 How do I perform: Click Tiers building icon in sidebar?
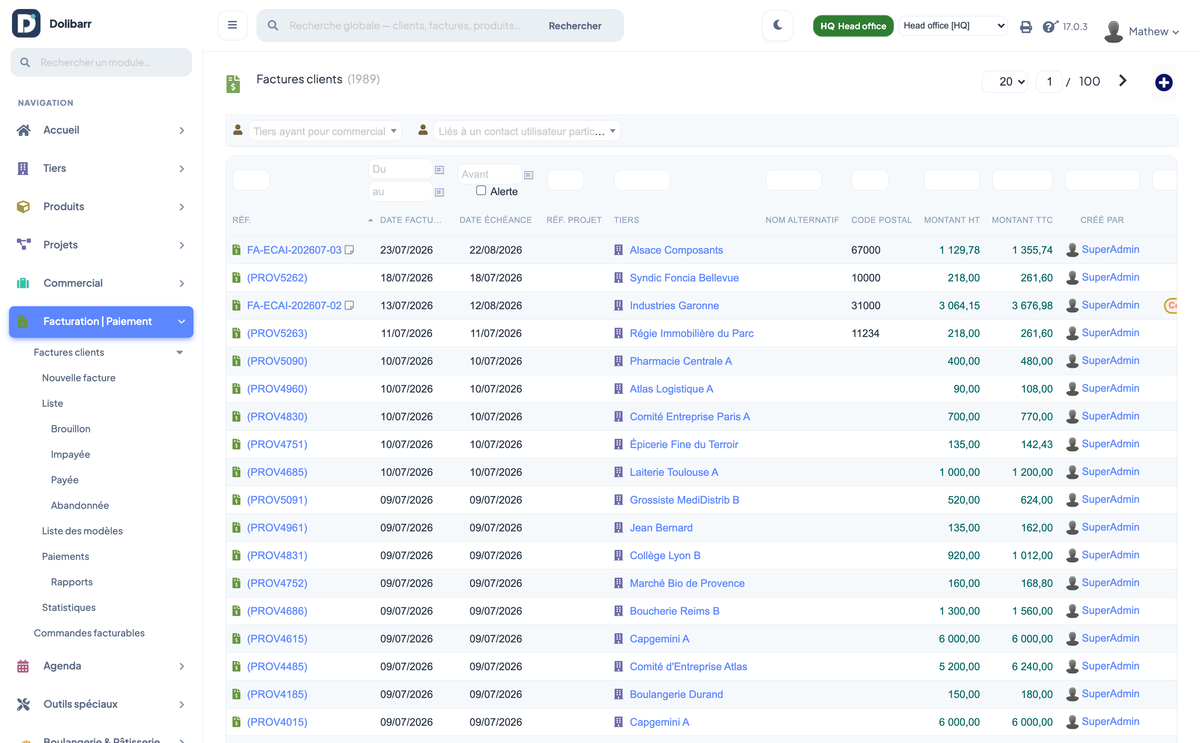pos(24,169)
